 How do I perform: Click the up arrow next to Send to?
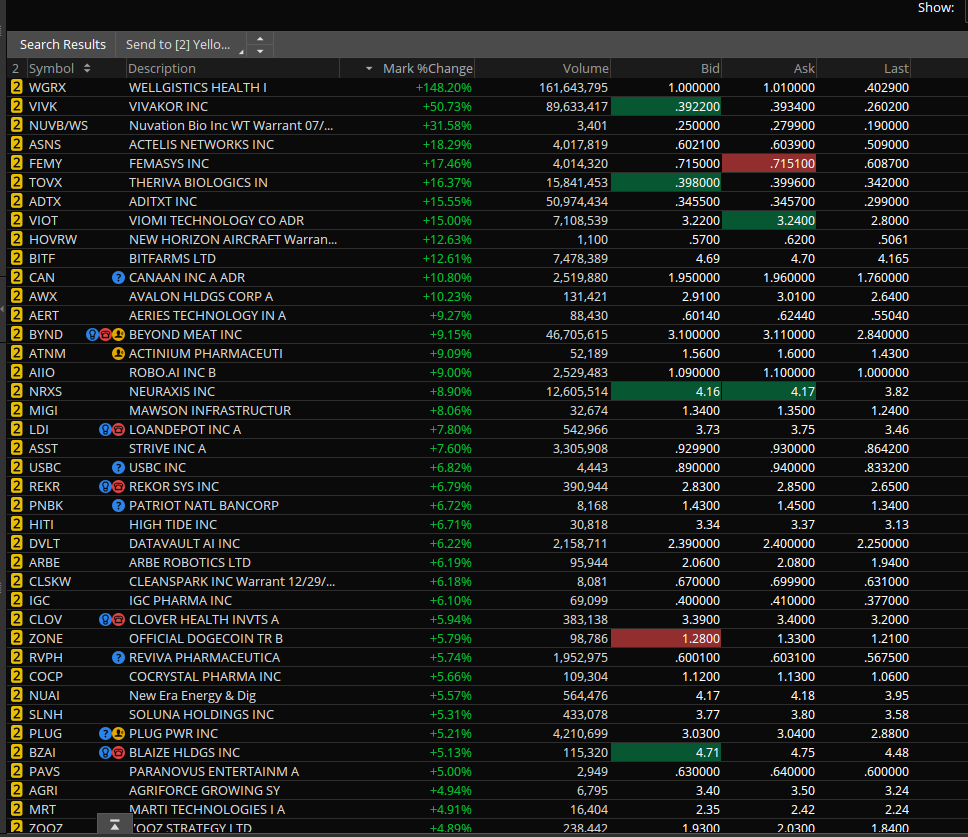(x=260, y=38)
